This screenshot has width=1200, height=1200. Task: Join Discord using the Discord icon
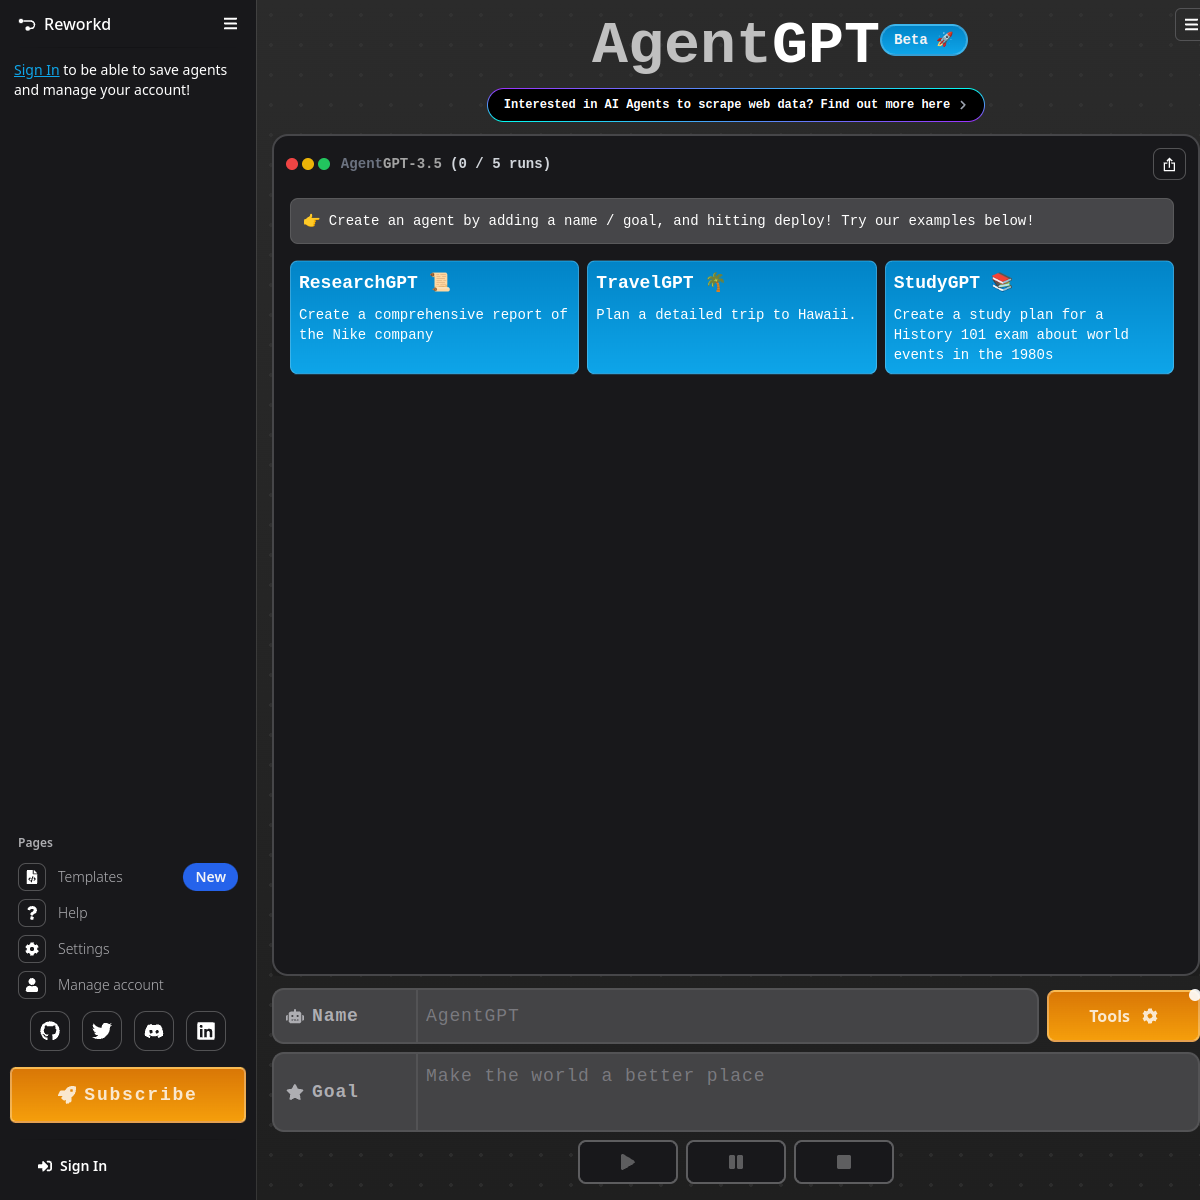tap(154, 1031)
